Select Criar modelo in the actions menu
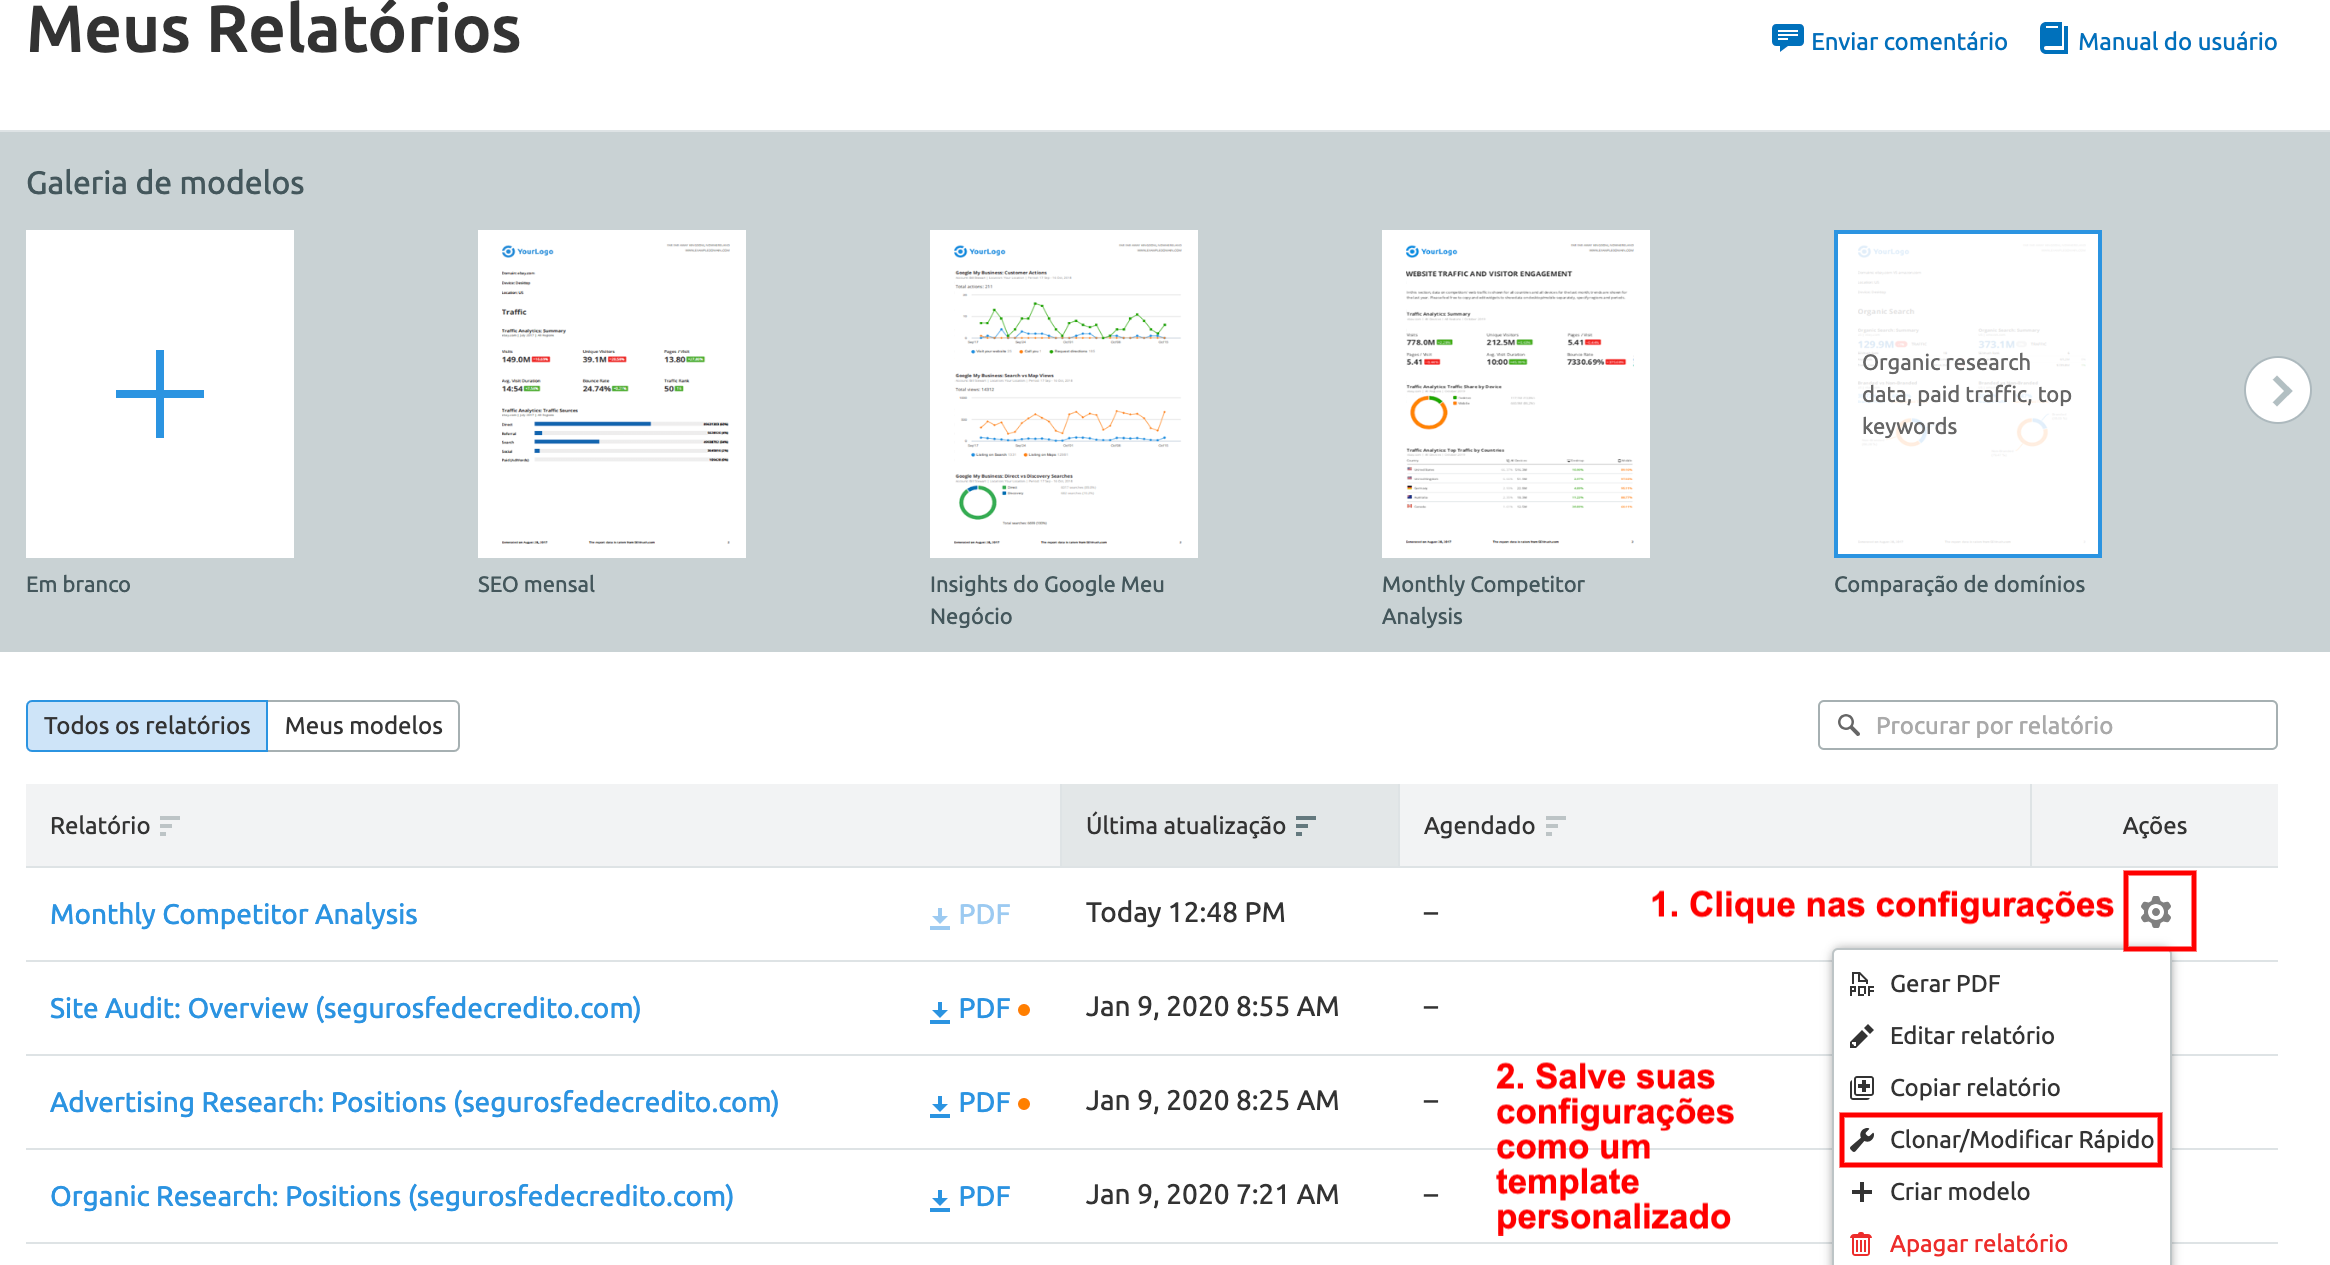The image size is (2330, 1265). 1959,1191
